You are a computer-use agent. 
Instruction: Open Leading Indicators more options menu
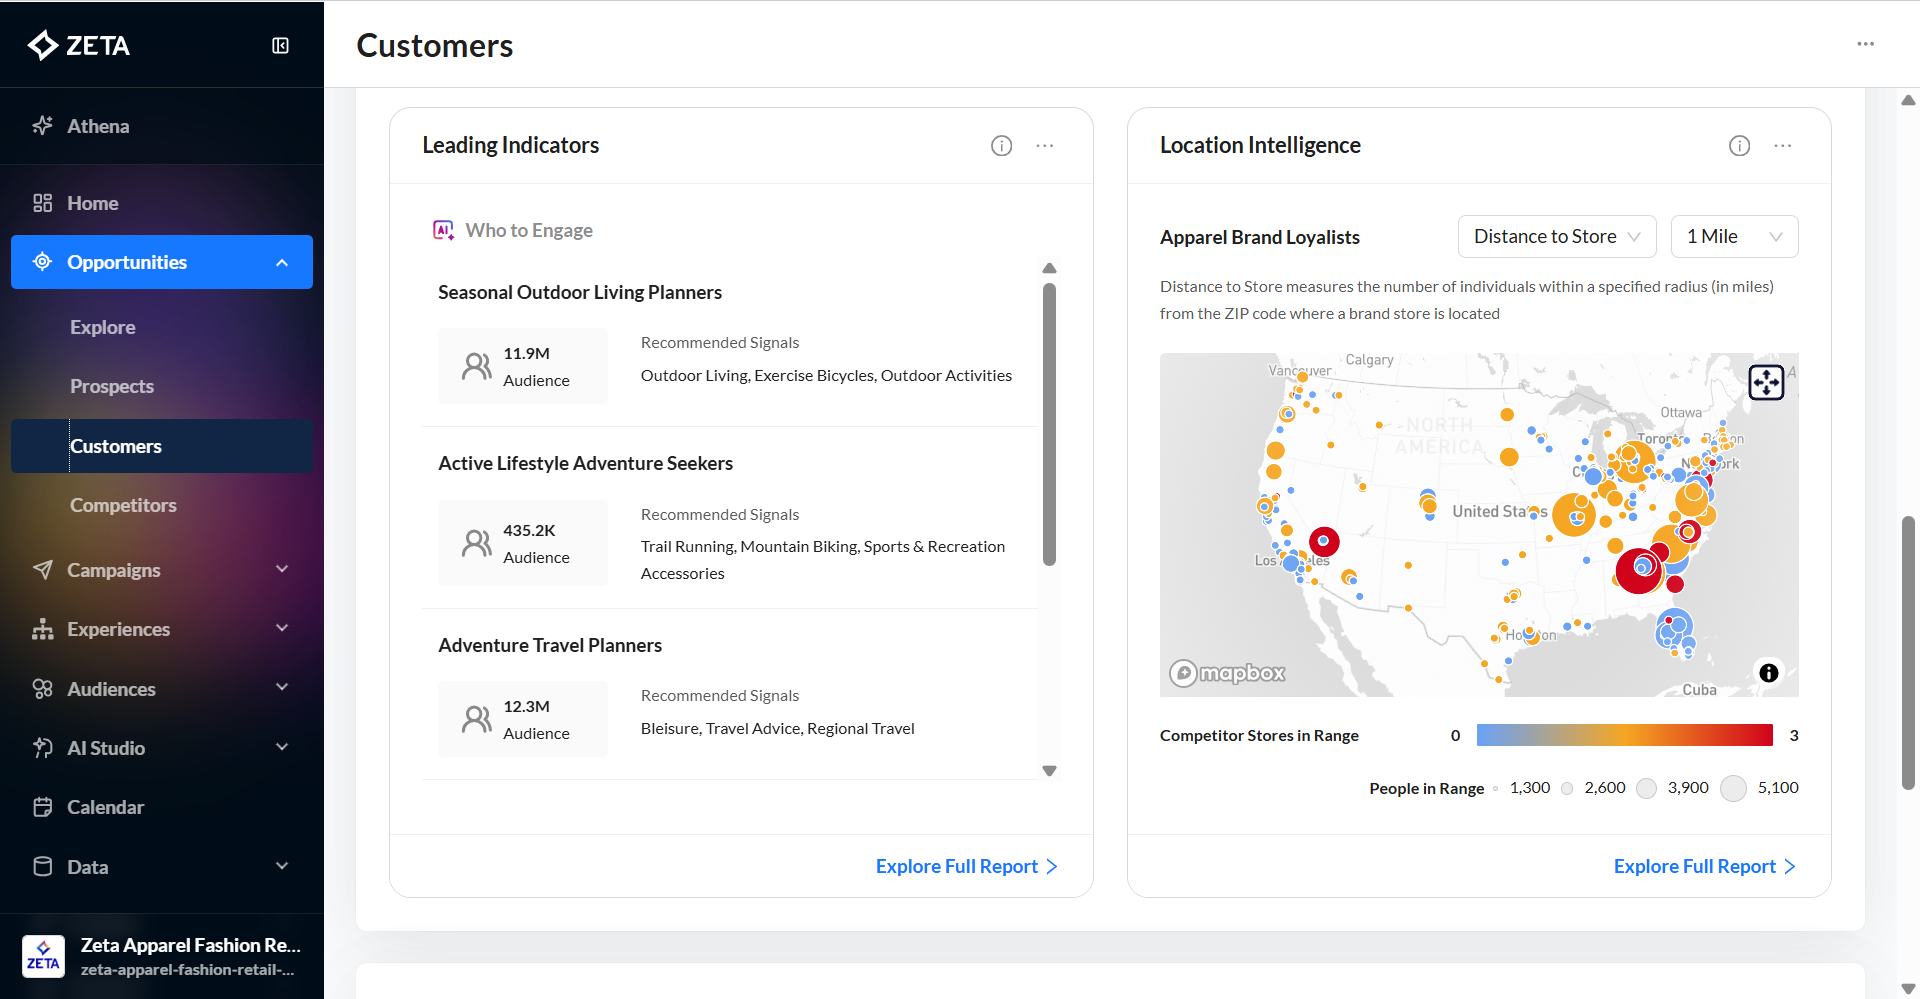pos(1045,146)
